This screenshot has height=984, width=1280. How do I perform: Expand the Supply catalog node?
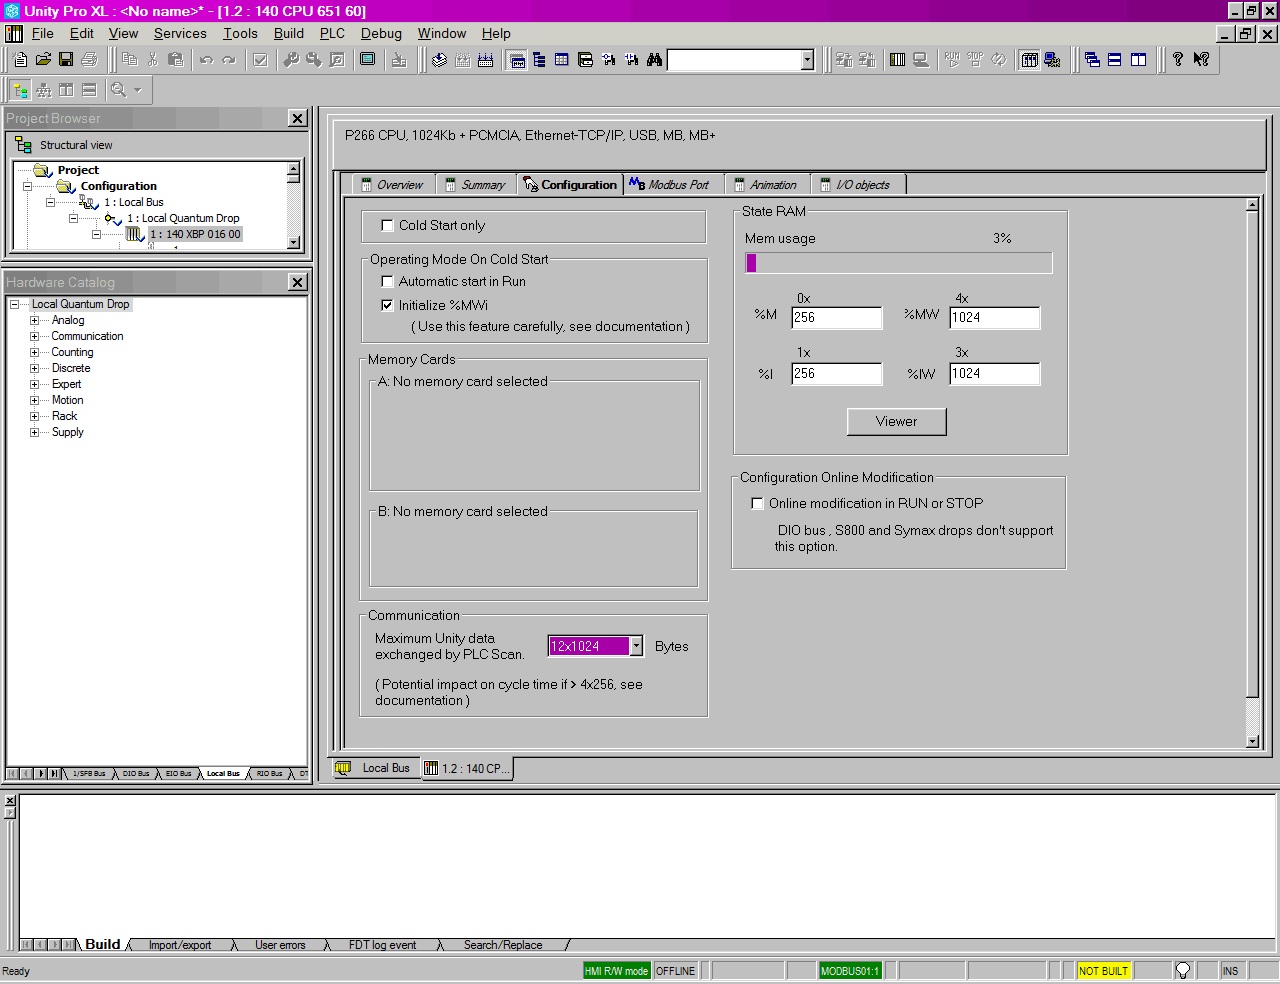[x=34, y=433]
